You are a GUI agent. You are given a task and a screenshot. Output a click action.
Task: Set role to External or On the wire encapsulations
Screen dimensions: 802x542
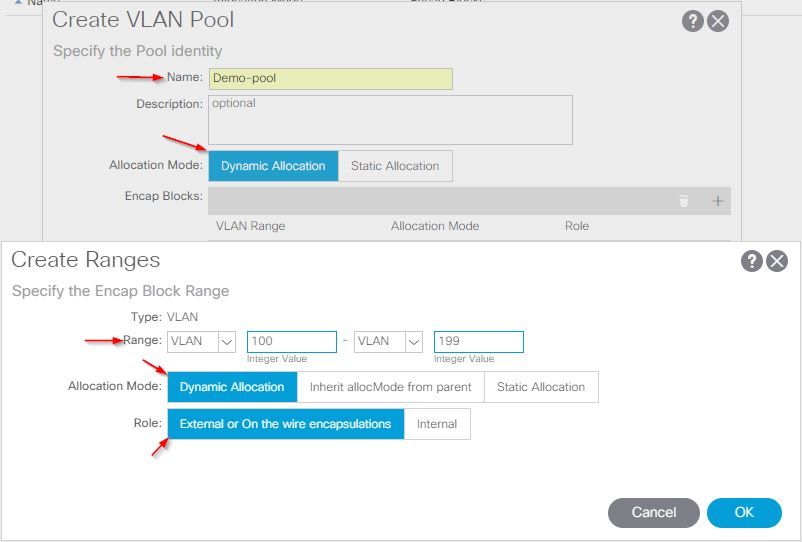(x=285, y=424)
